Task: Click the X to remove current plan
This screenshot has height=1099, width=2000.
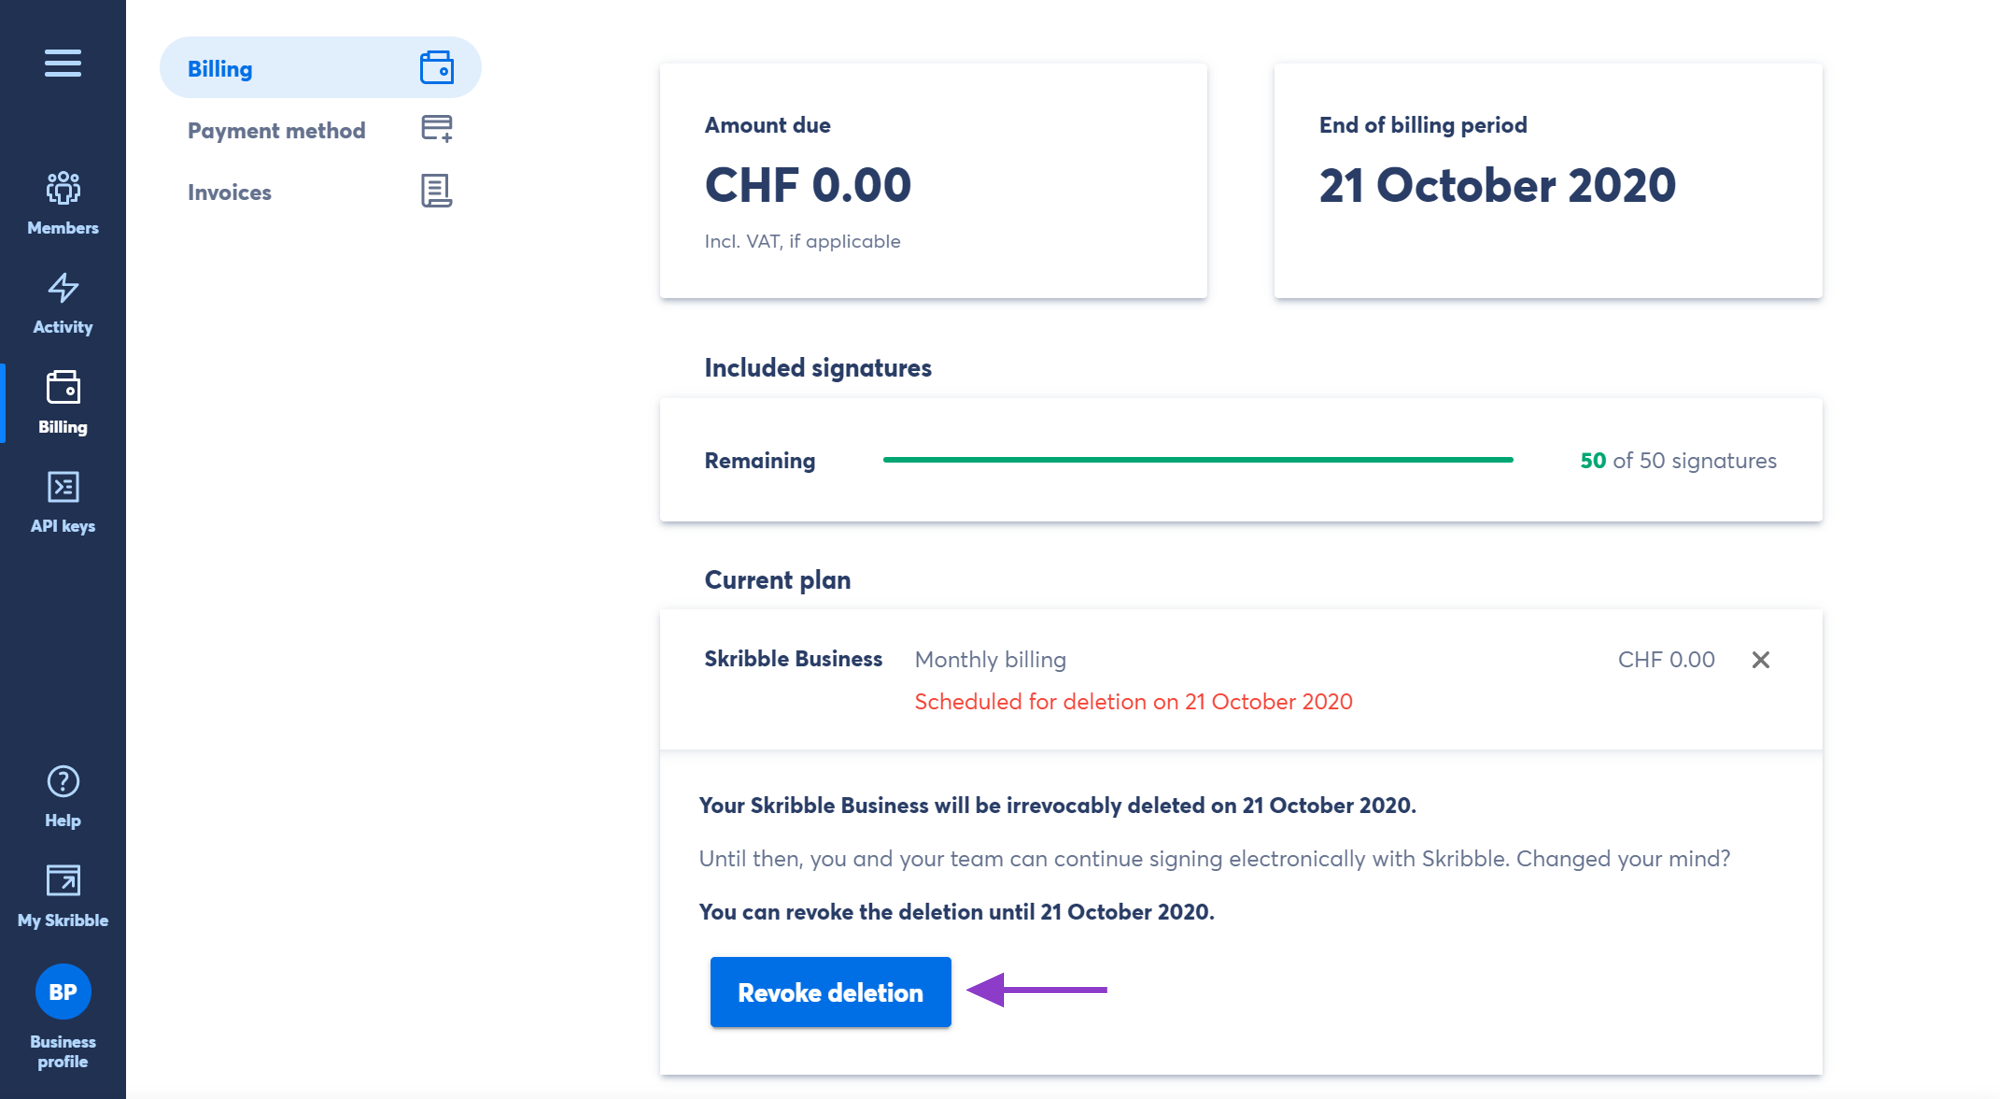Action: [x=1759, y=659]
